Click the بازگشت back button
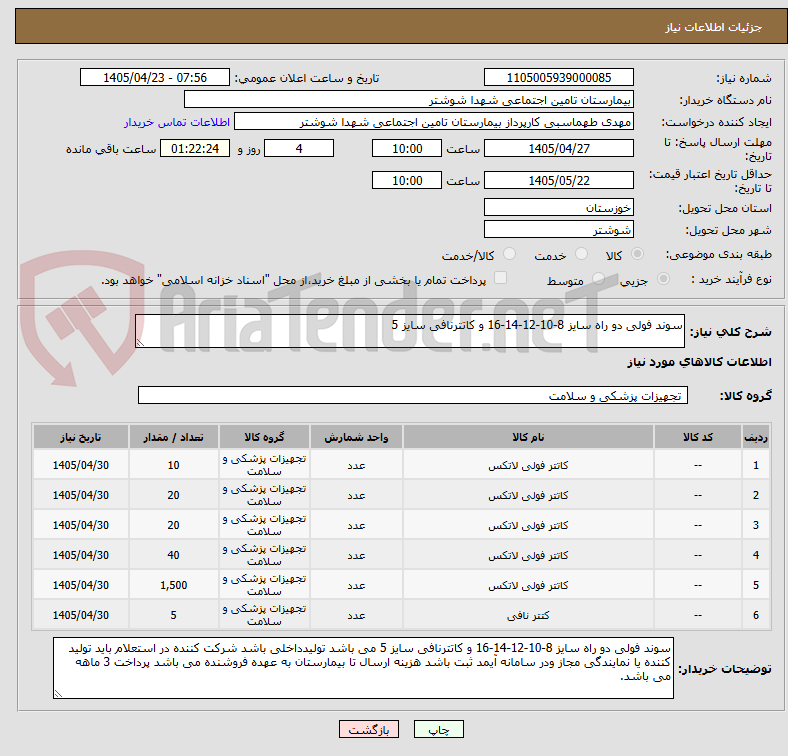 click(369, 729)
